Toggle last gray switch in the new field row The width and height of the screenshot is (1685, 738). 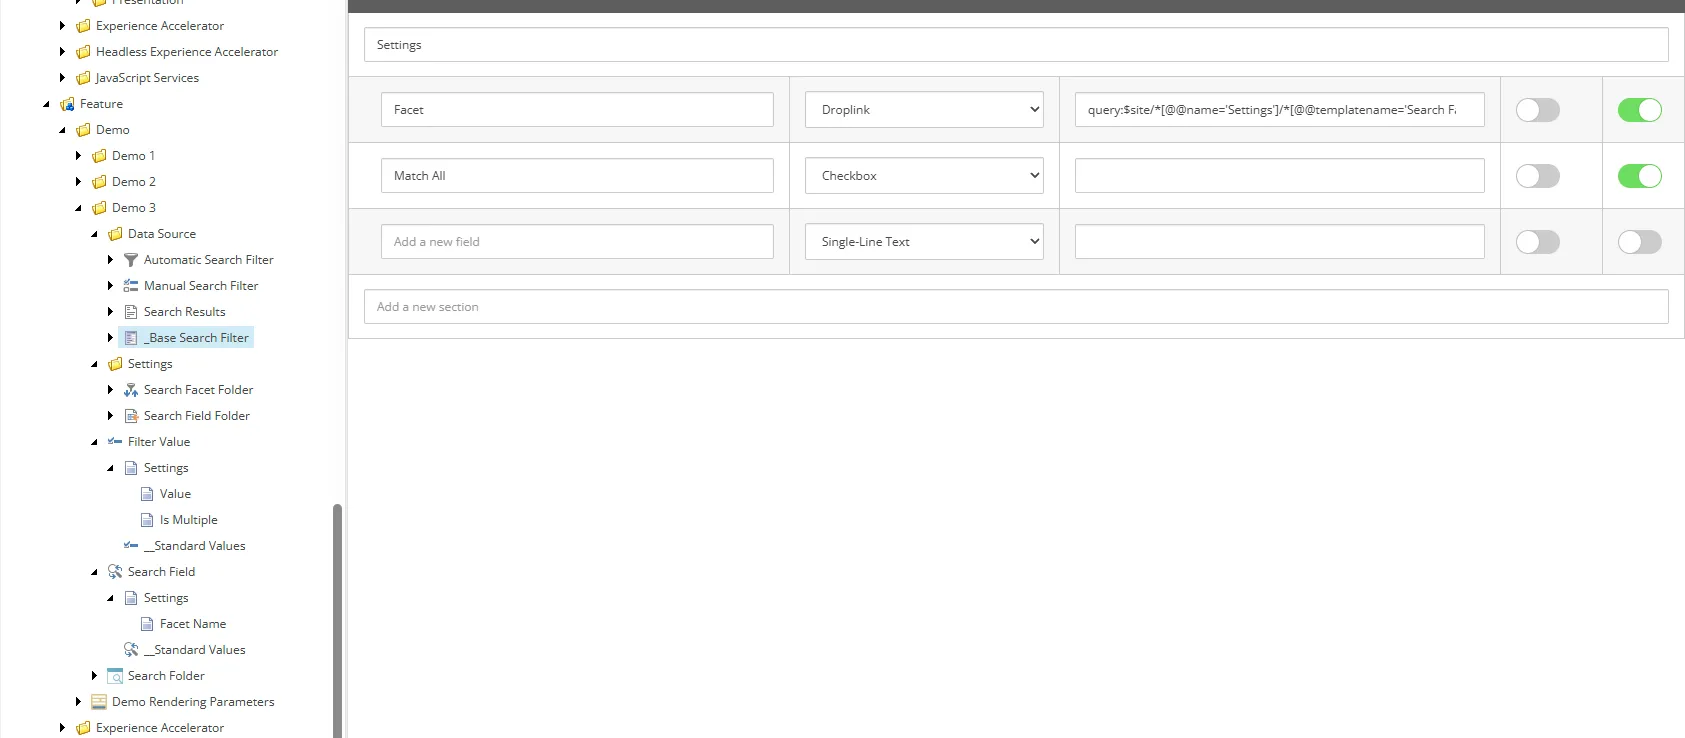[x=1640, y=242]
